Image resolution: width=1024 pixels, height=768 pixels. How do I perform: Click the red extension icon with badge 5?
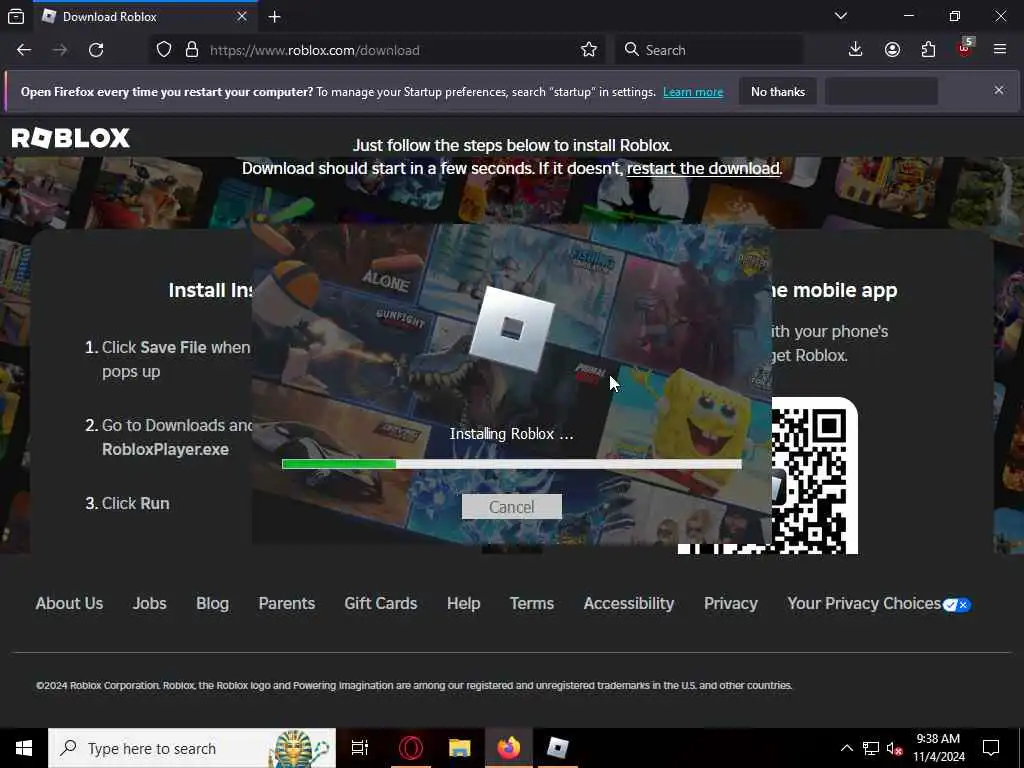pyautogui.click(x=965, y=48)
